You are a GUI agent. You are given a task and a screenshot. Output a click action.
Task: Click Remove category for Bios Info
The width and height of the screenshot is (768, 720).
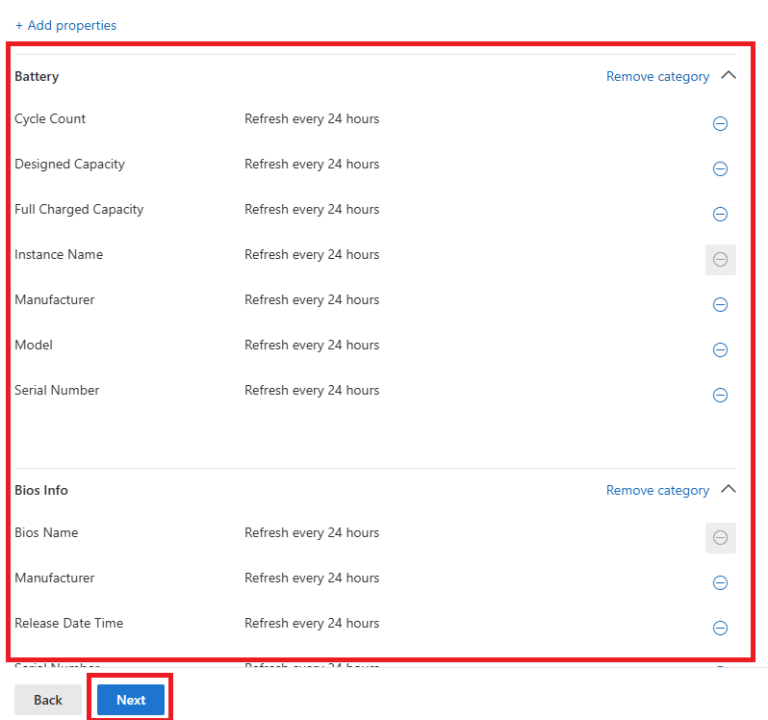point(657,491)
